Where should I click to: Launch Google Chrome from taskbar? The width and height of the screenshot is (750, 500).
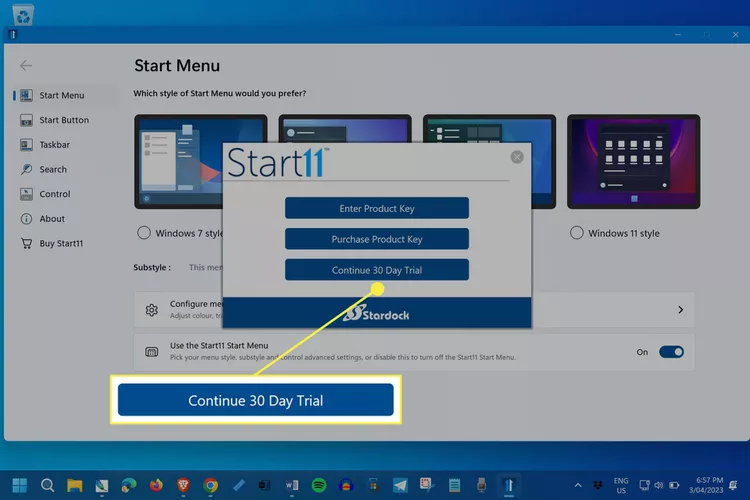click(210, 486)
